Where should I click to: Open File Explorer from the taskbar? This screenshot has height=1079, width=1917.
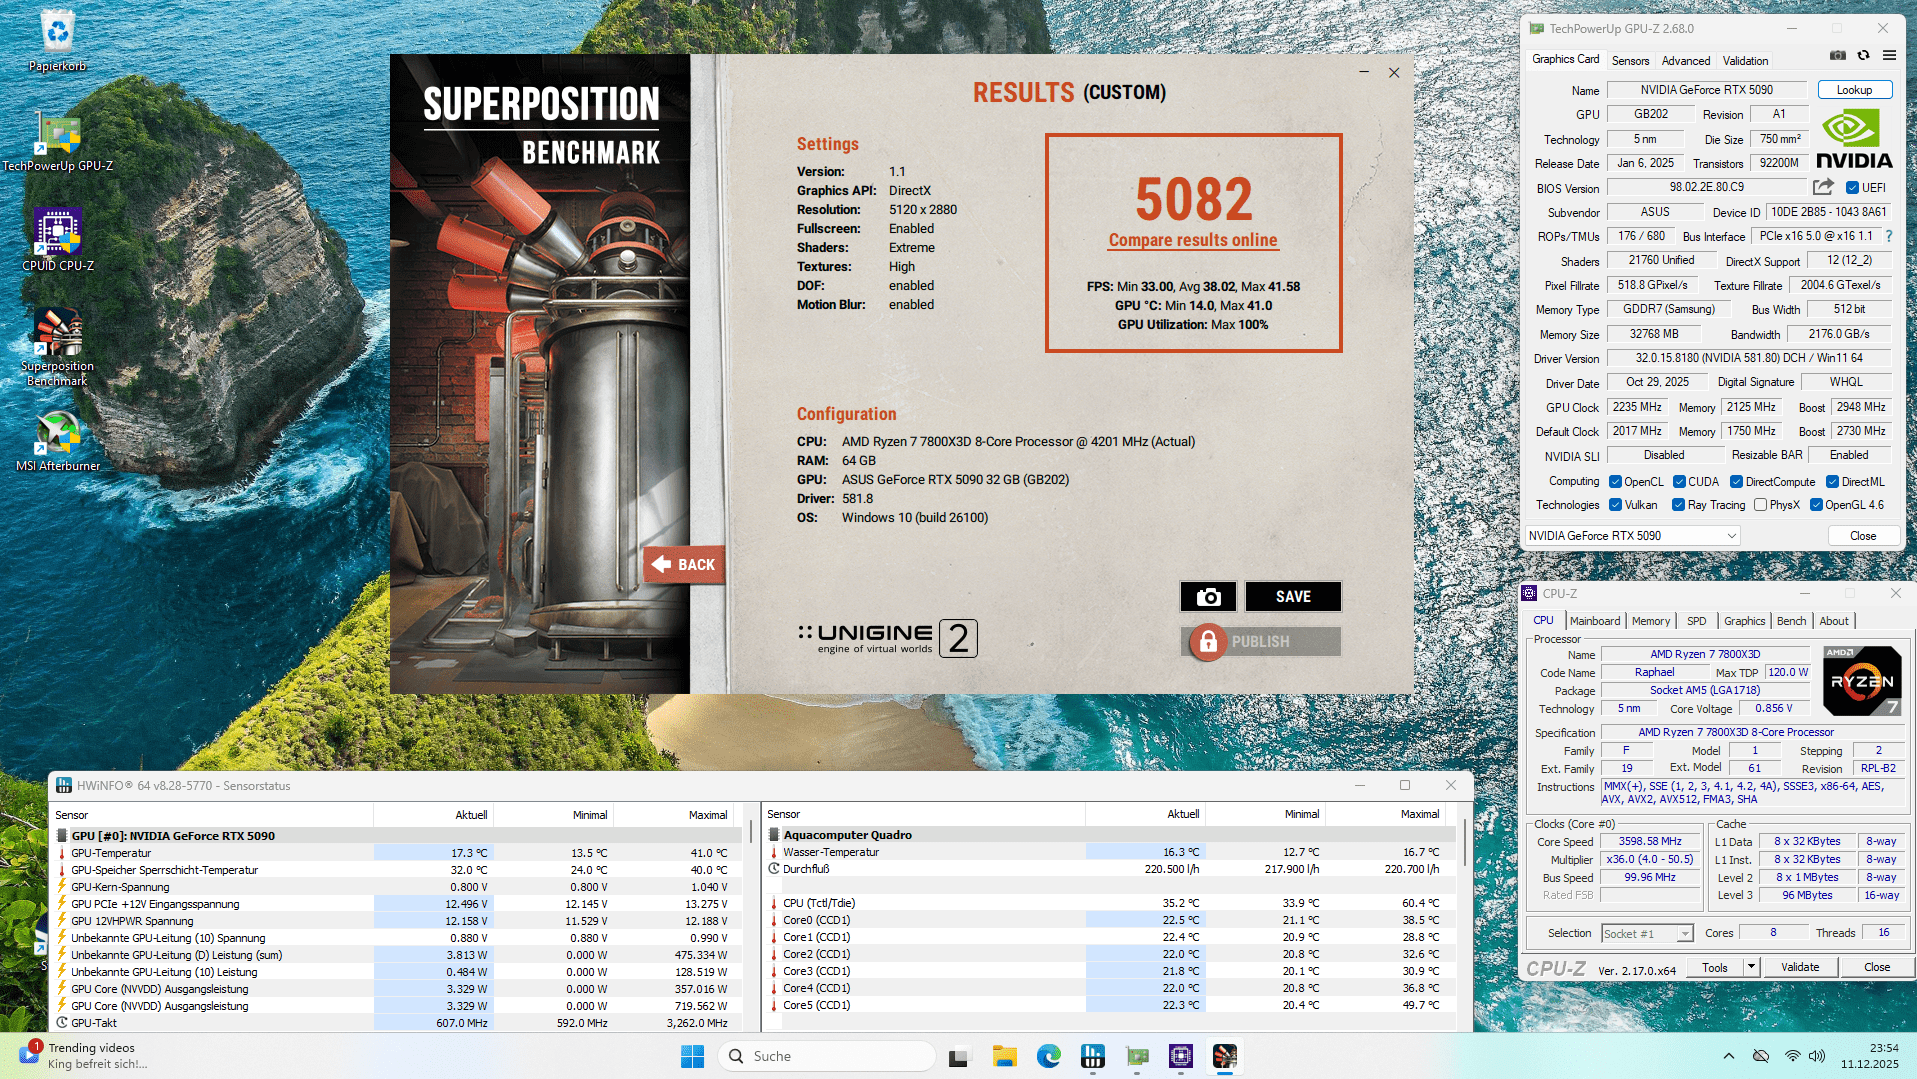(x=1004, y=1056)
